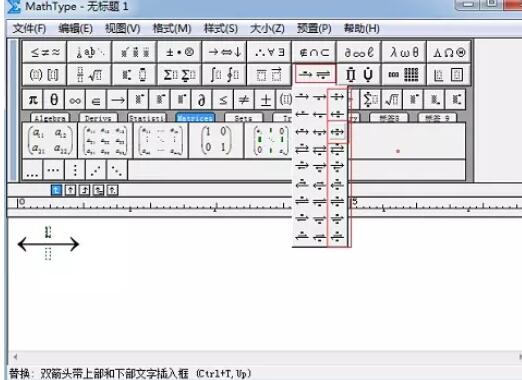
Task: Switch to the Sets tab
Action: [x=244, y=118]
